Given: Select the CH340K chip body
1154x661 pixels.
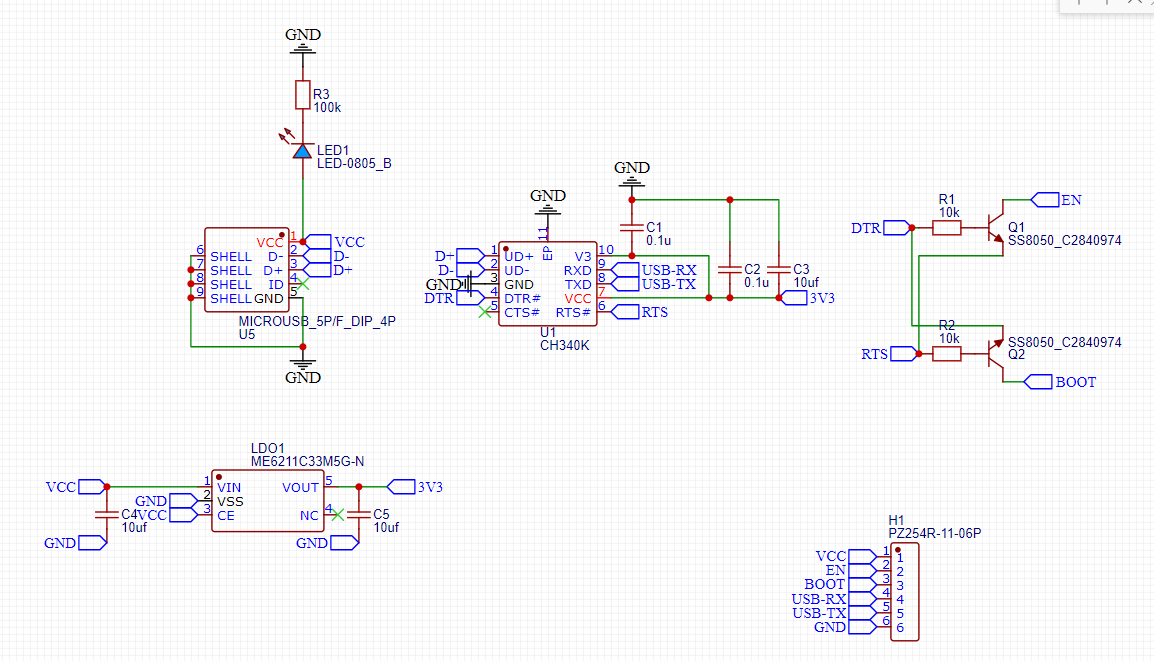Looking at the screenshot, I should [547, 284].
